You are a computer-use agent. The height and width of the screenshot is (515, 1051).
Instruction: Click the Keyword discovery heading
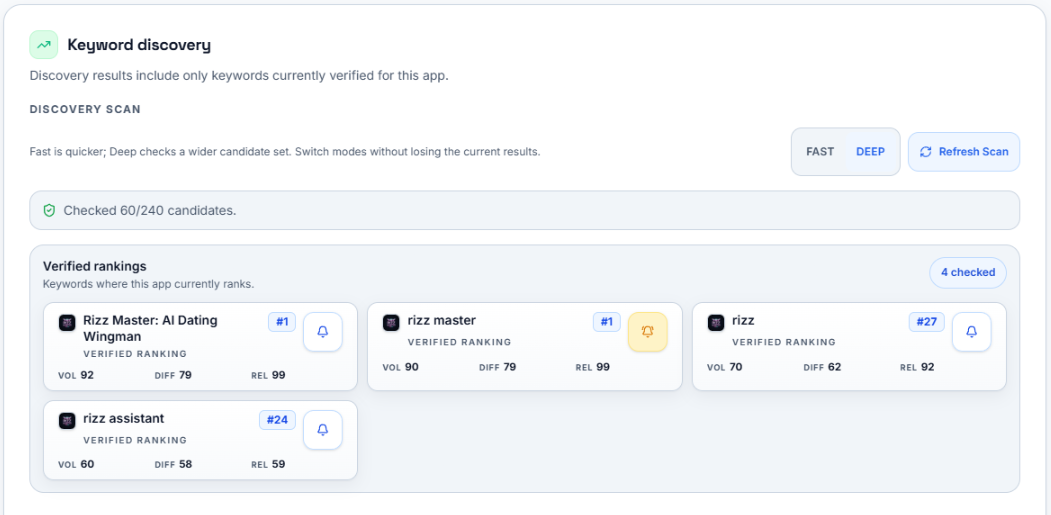(x=139, y=45)
